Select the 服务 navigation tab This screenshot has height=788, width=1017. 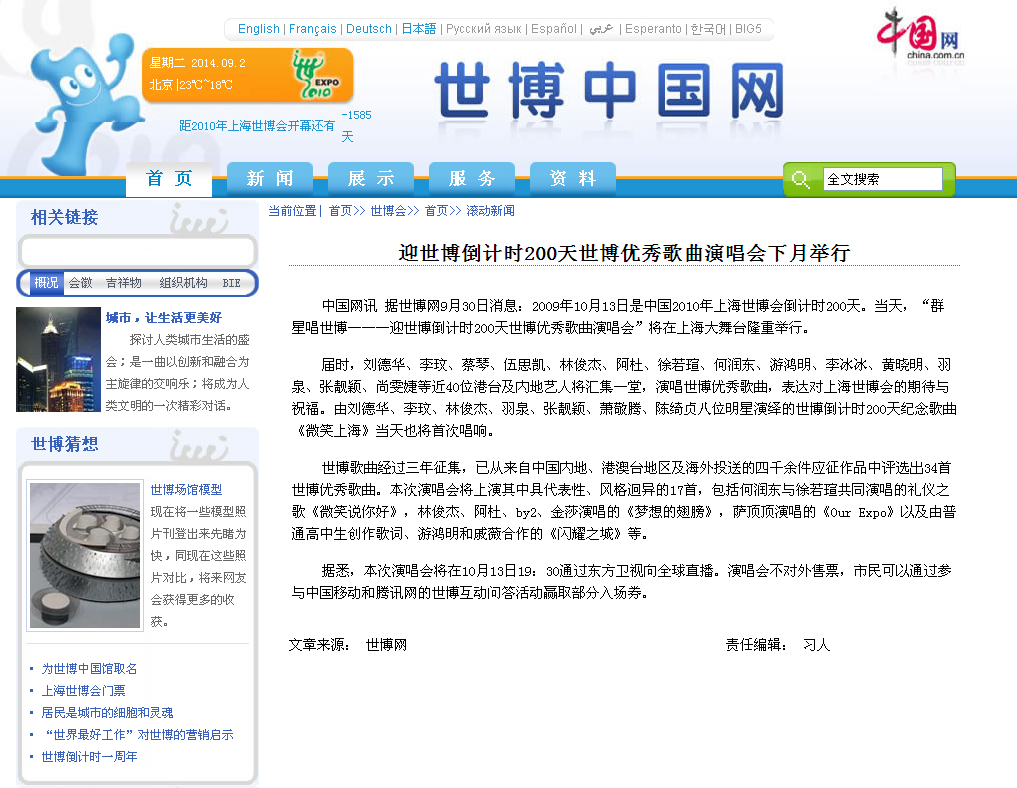(472, 179)
